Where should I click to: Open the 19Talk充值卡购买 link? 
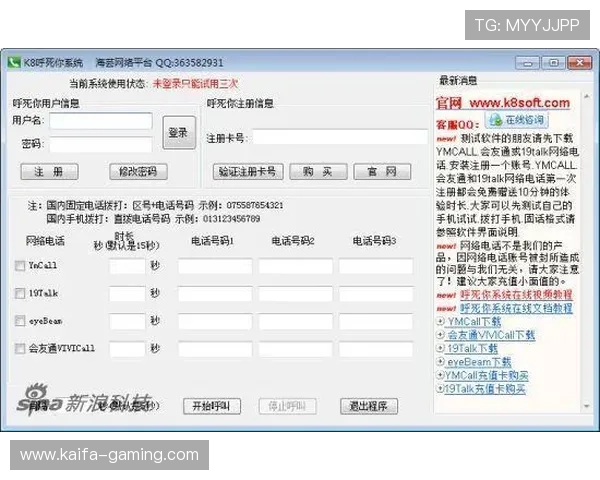pos(485,389)
